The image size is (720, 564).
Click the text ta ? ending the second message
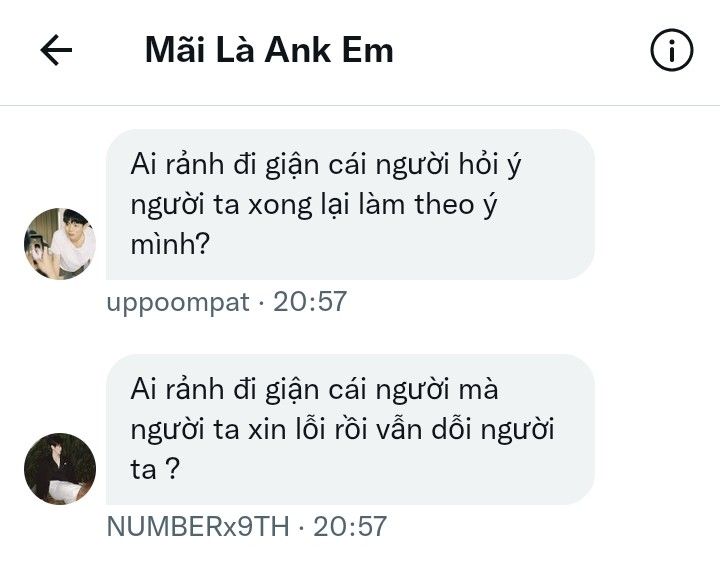click(x=155, y=469)
